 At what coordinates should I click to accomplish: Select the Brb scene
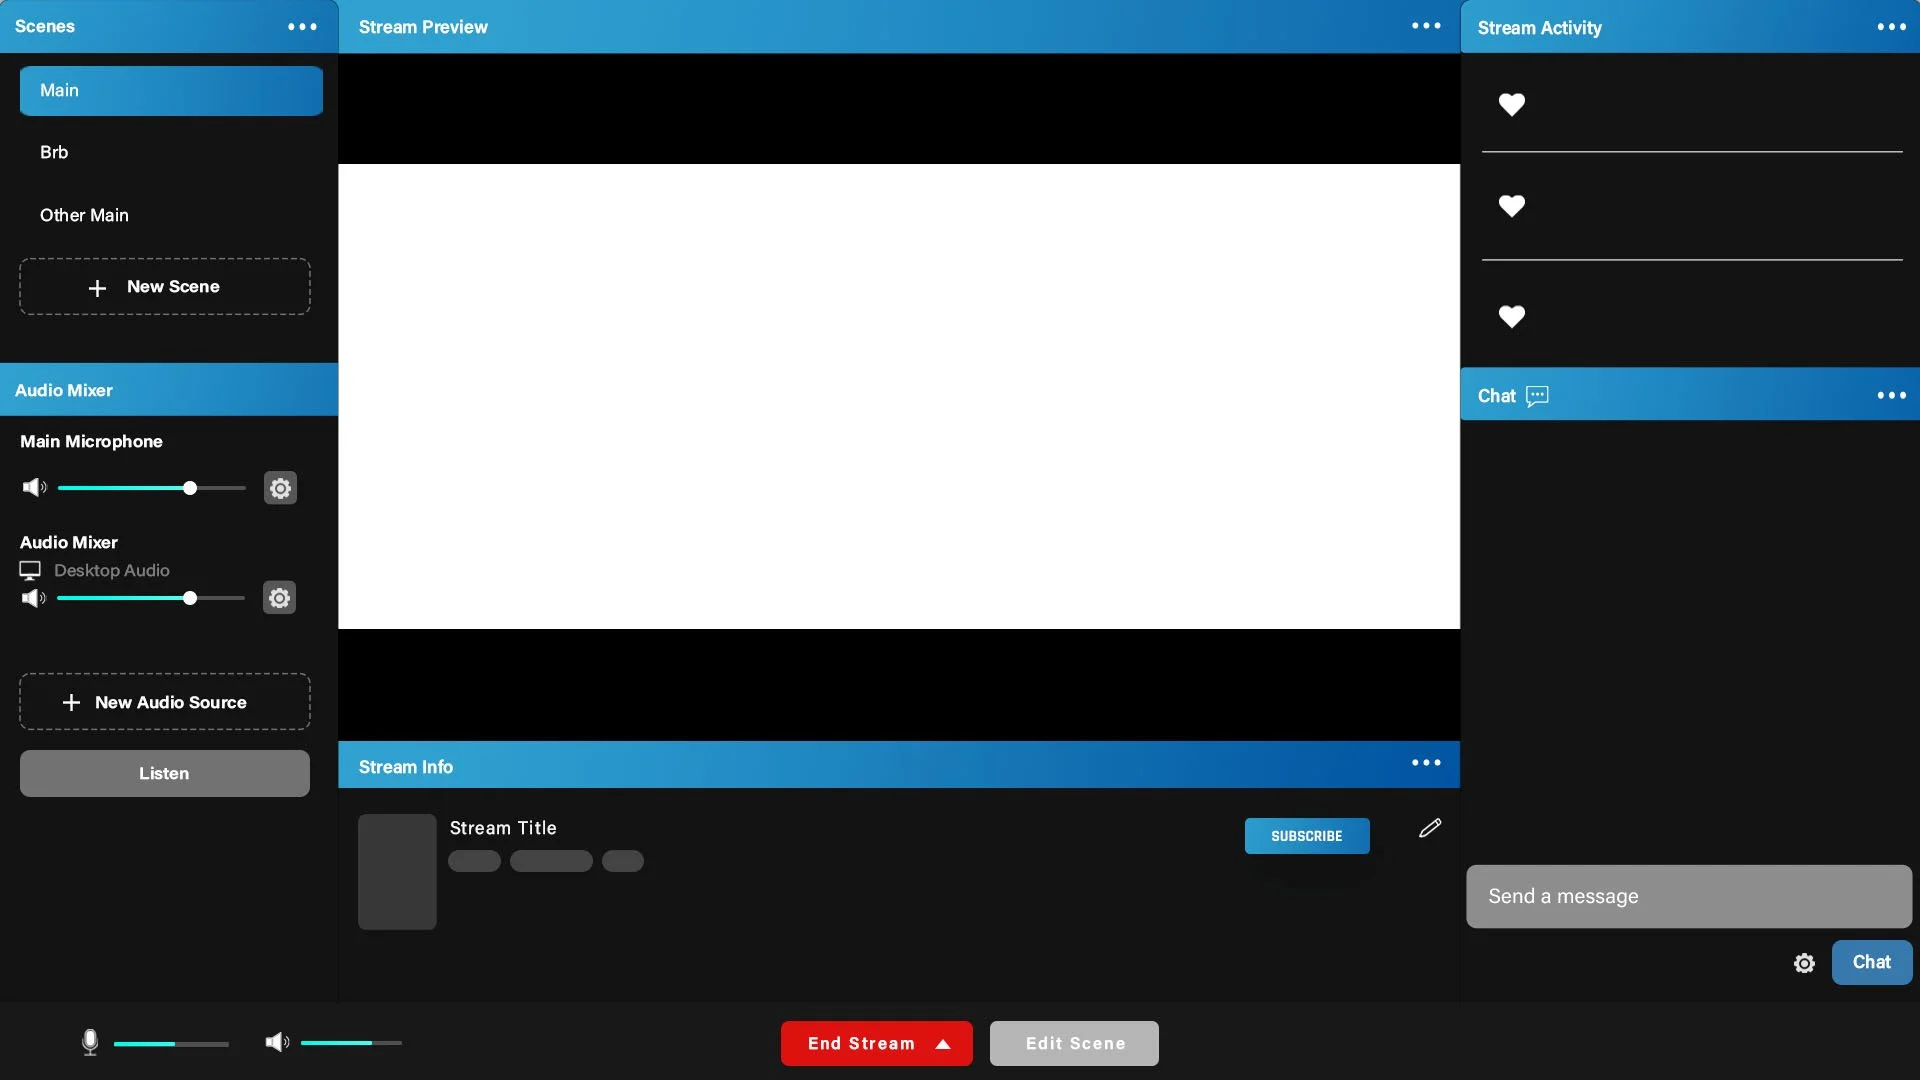pos(54,152)
